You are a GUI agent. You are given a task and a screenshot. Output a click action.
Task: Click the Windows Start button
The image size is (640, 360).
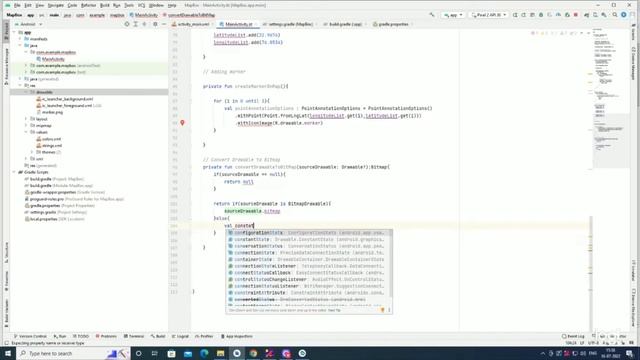pyautogui.click(x=8, y=353)
